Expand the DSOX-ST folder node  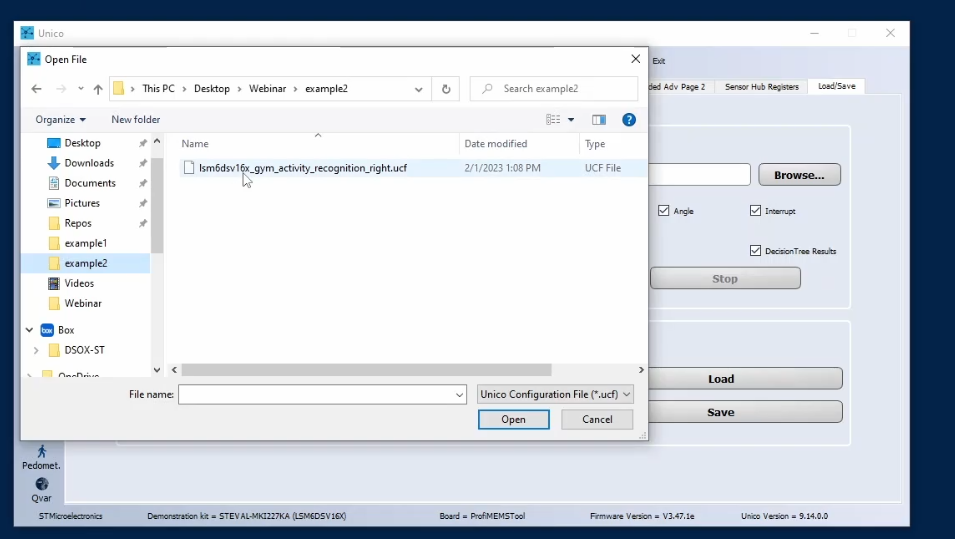coord(36,350)
